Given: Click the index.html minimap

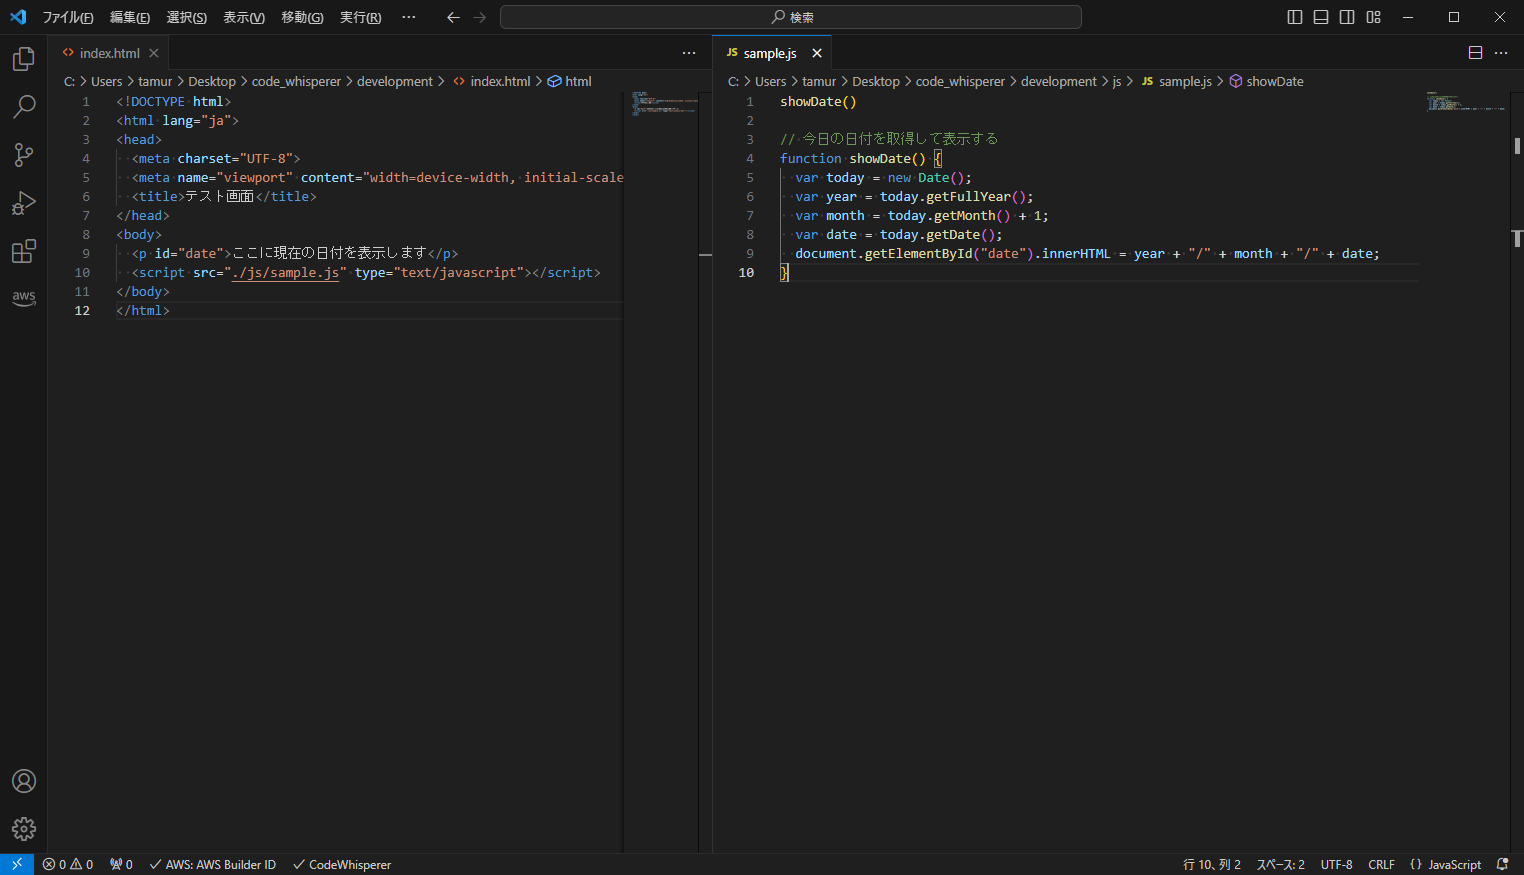Looking at the screenshot, I should 664,103.
